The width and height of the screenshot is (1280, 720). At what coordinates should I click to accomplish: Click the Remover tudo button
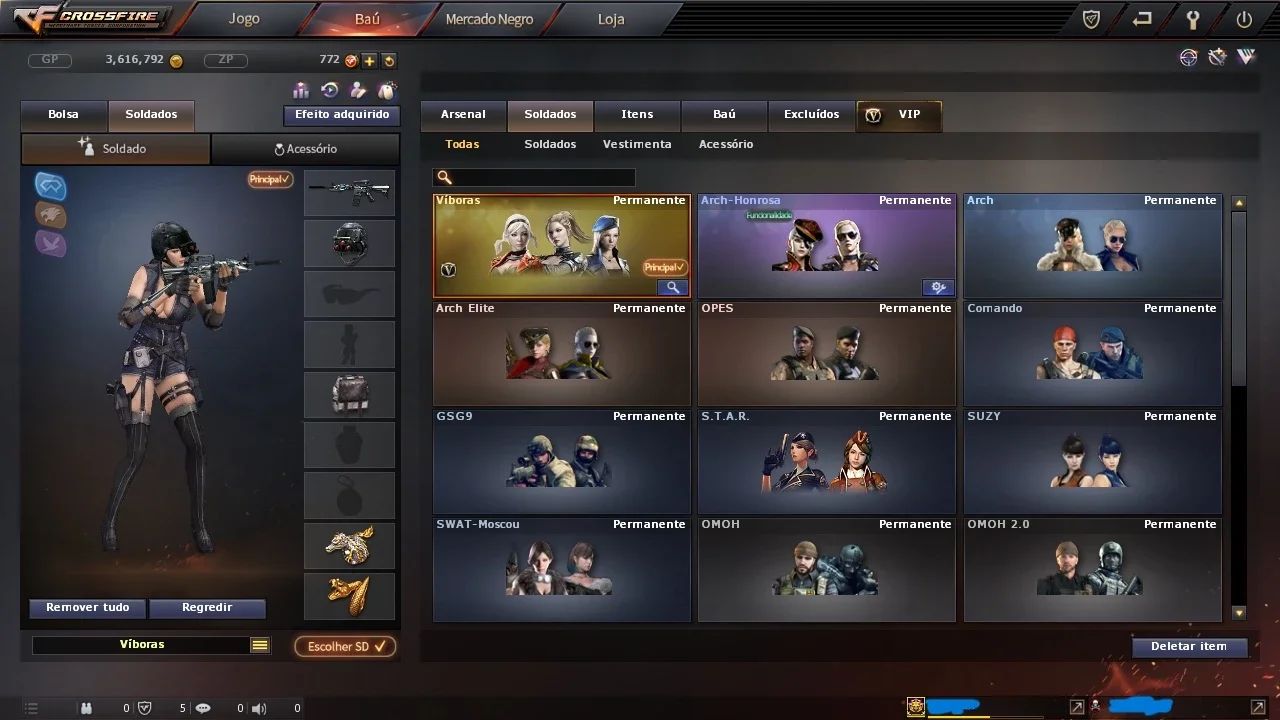pos(88,608)
